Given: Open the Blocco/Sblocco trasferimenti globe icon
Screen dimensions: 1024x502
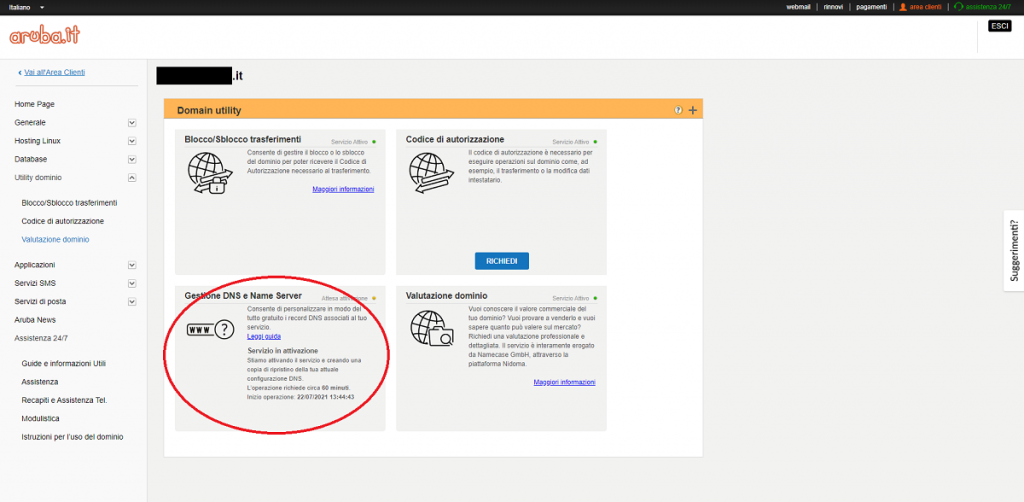Looking at the screenshot, I should click(x=209, y=172).
